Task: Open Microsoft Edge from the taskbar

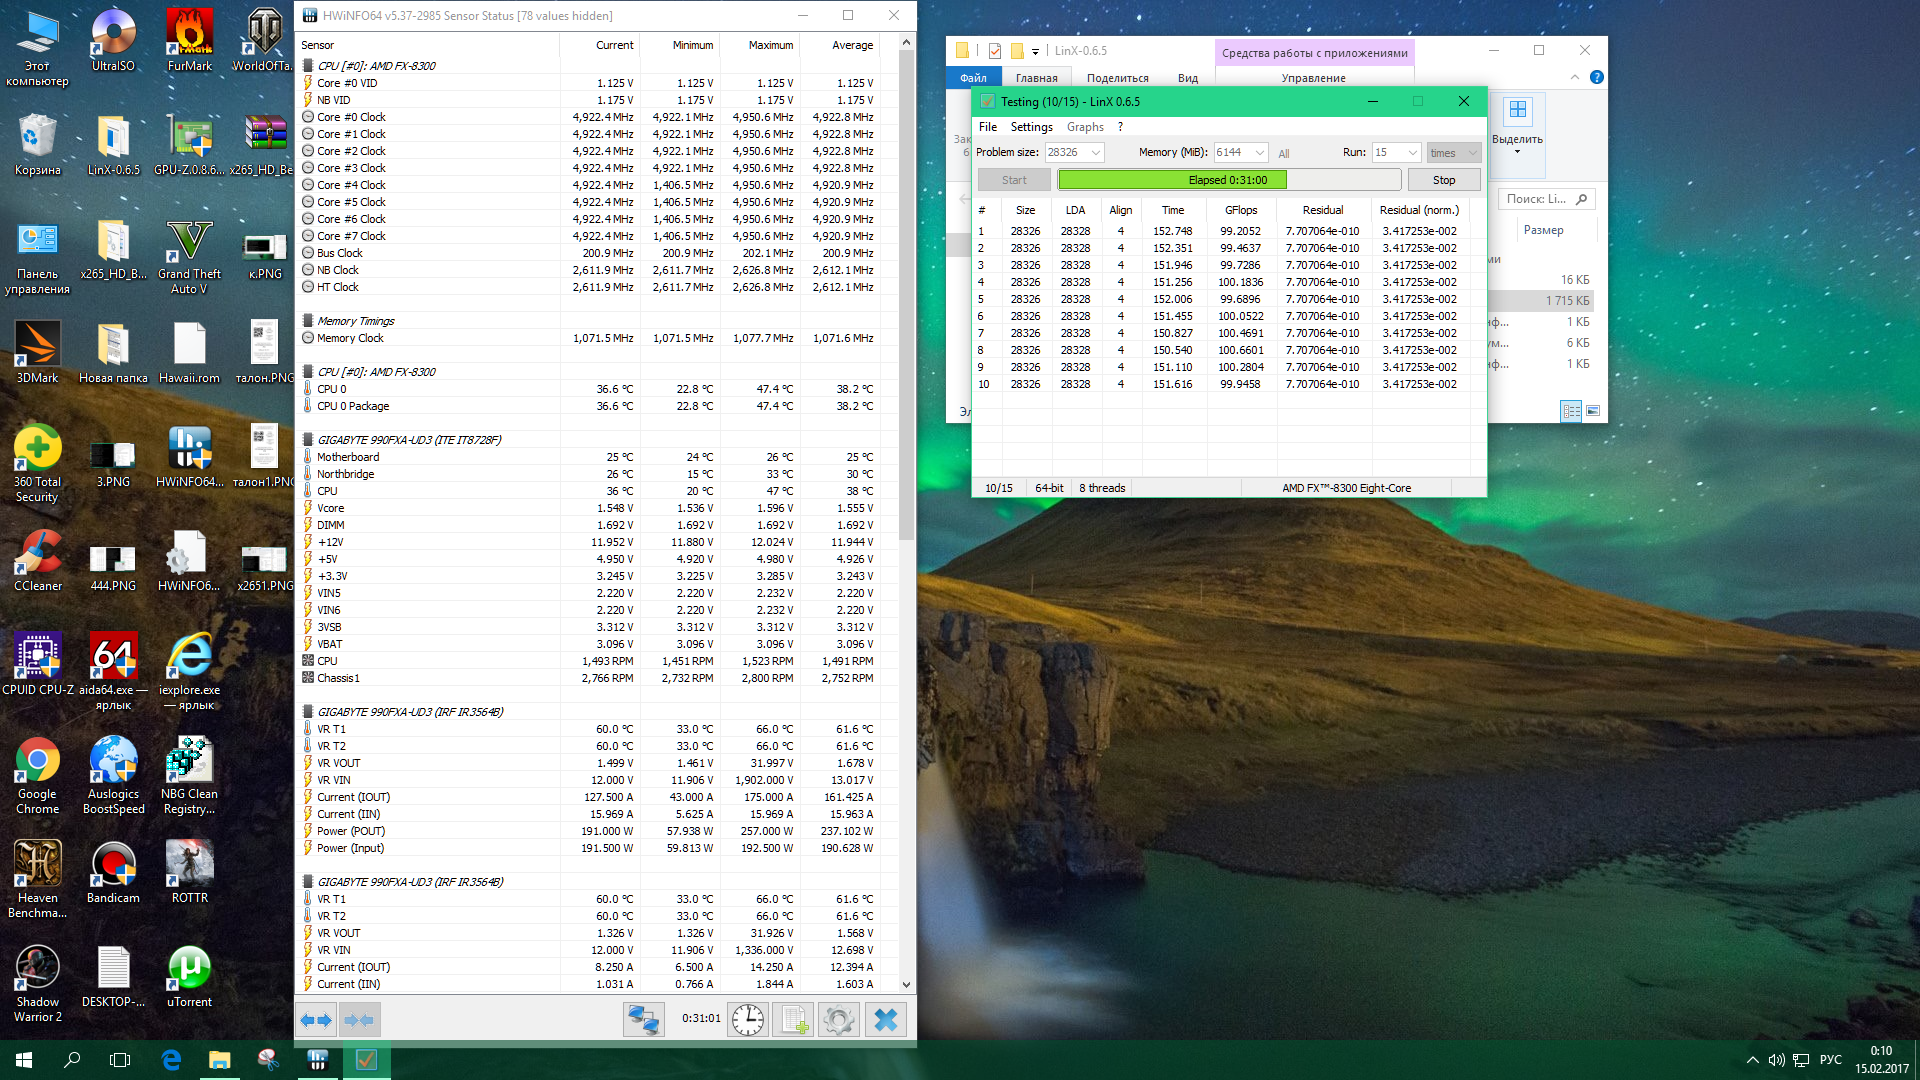Action: 171,1060
